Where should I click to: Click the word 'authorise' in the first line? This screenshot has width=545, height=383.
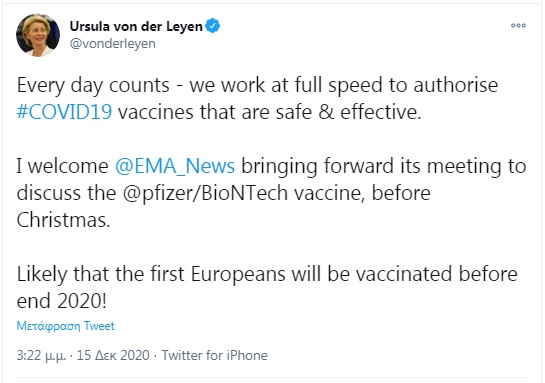click(x=456, y=85)
